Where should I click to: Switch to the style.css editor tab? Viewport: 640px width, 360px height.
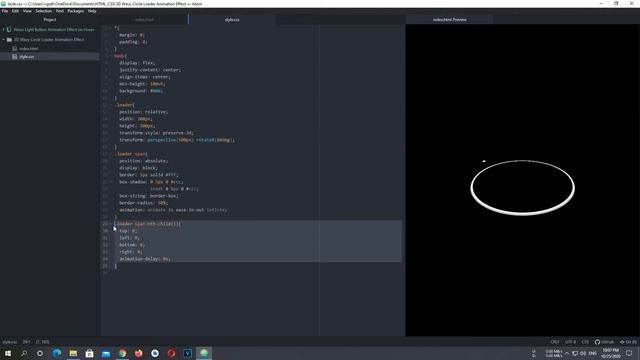(x=232, y=20)
